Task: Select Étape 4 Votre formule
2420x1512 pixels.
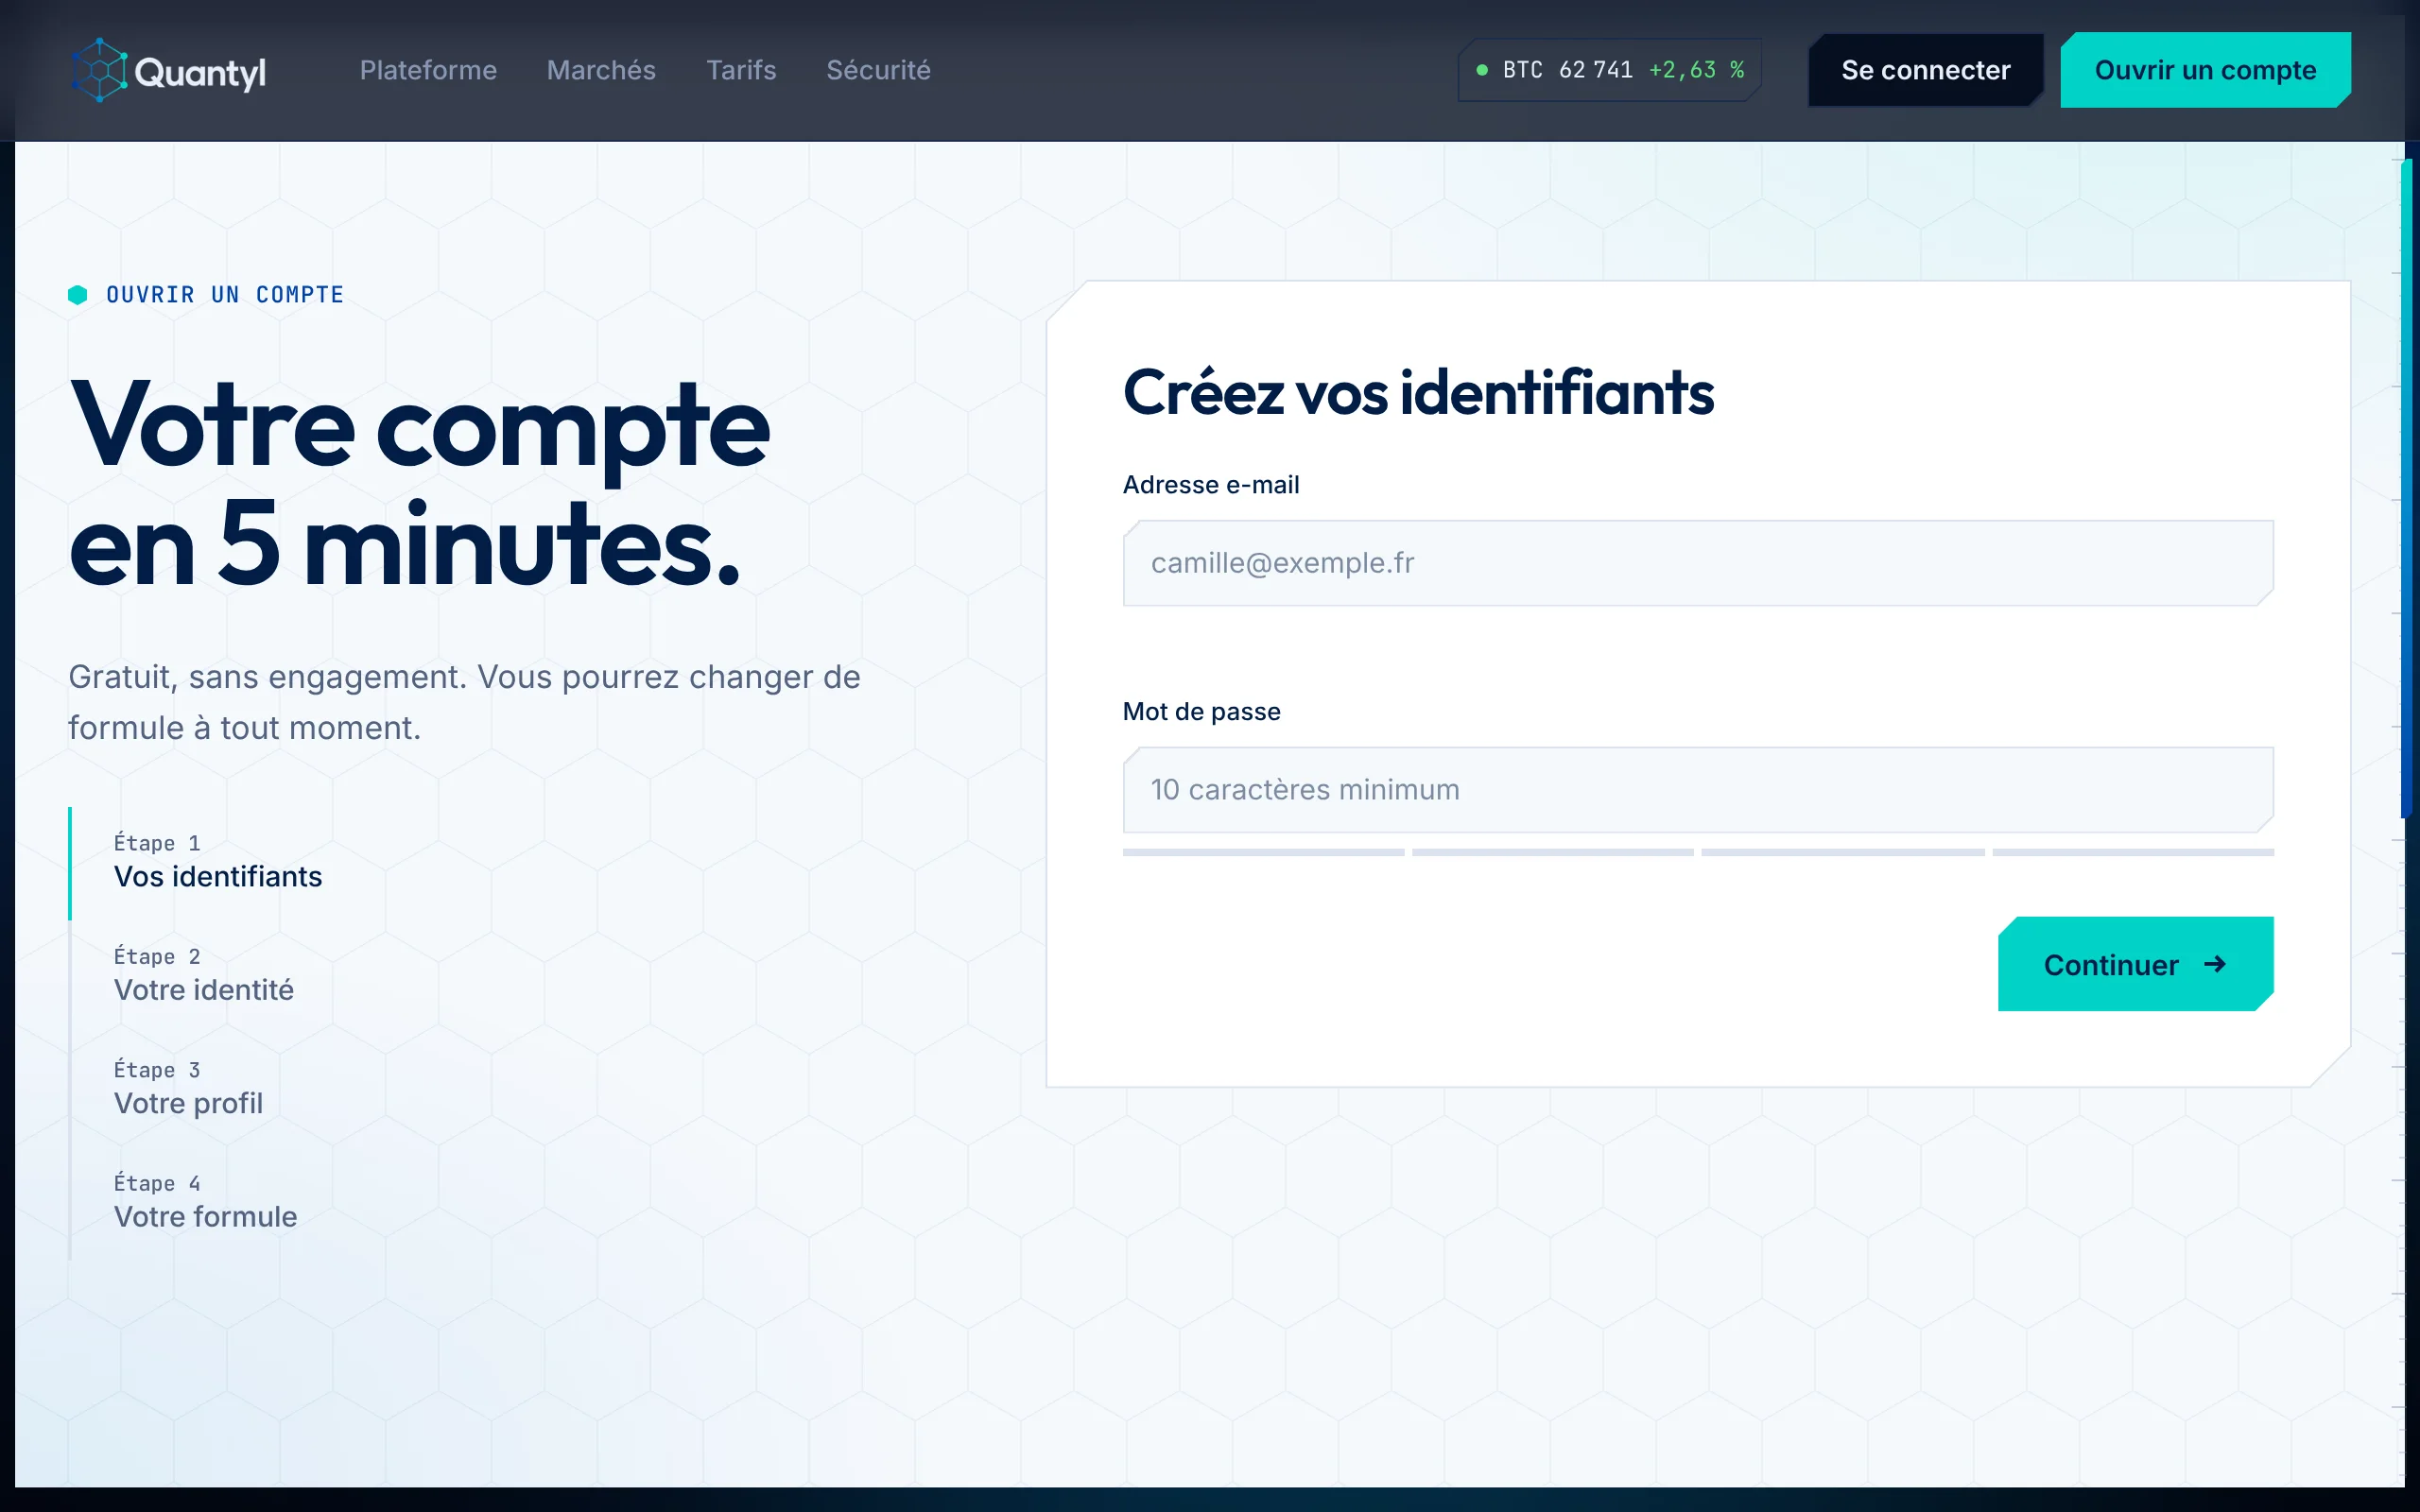Action: tap(205, 1201)
